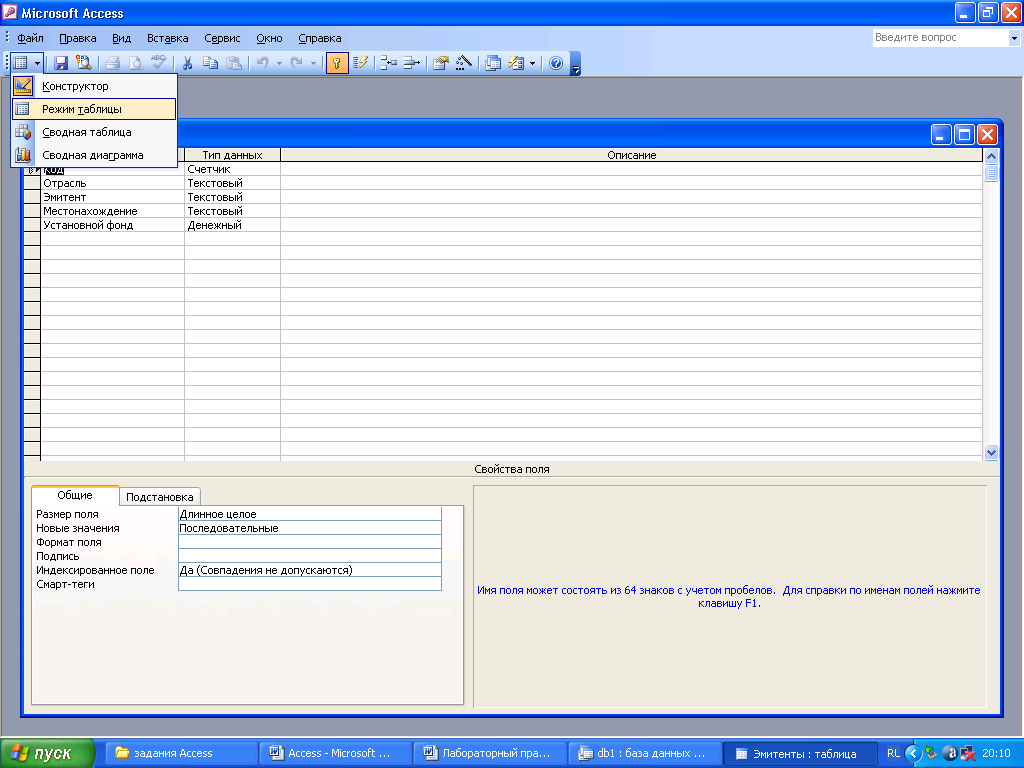The width and height of the screenshot is (1024, 768).
Task: Switch to the Подстановка tab
Action: (159, 497)
